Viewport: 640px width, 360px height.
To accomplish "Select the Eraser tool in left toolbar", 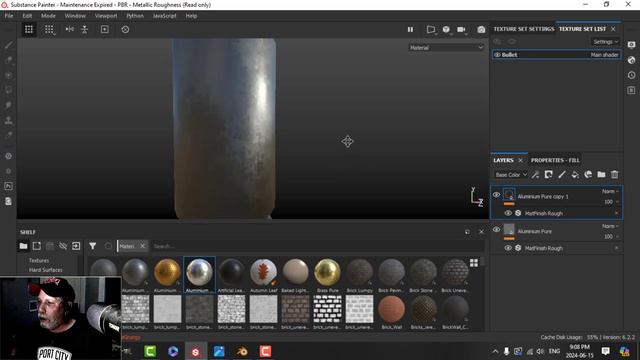I will [x=8, y=60].
